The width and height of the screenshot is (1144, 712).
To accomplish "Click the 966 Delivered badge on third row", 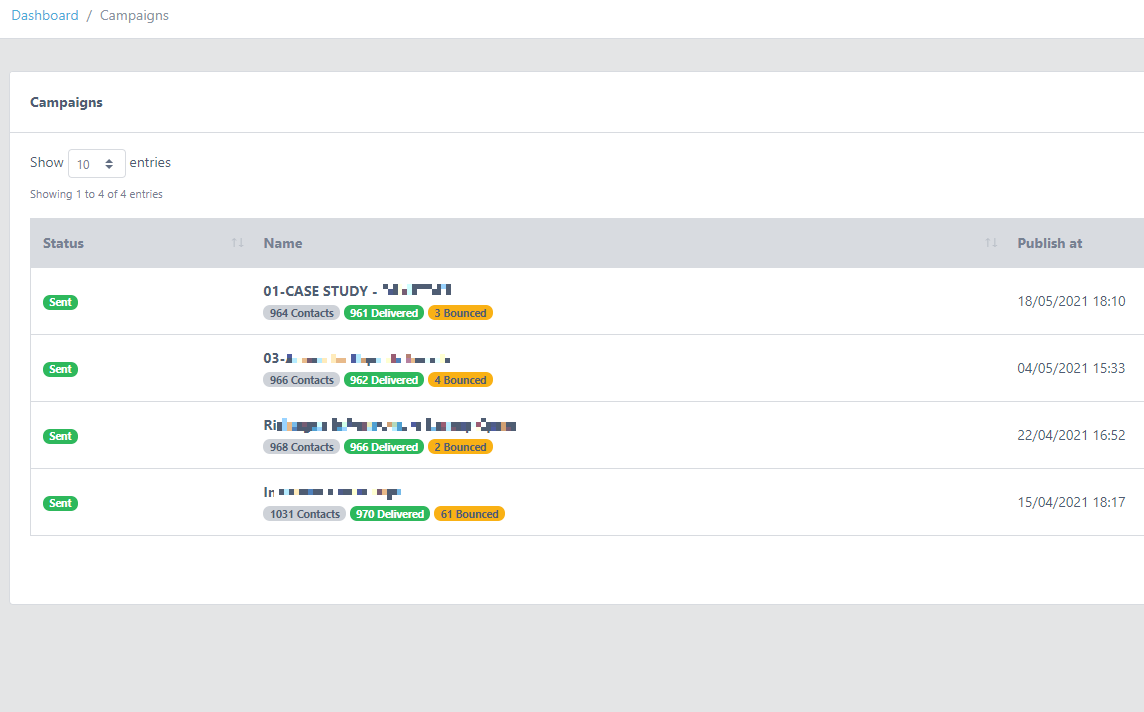I will (383, 446).
